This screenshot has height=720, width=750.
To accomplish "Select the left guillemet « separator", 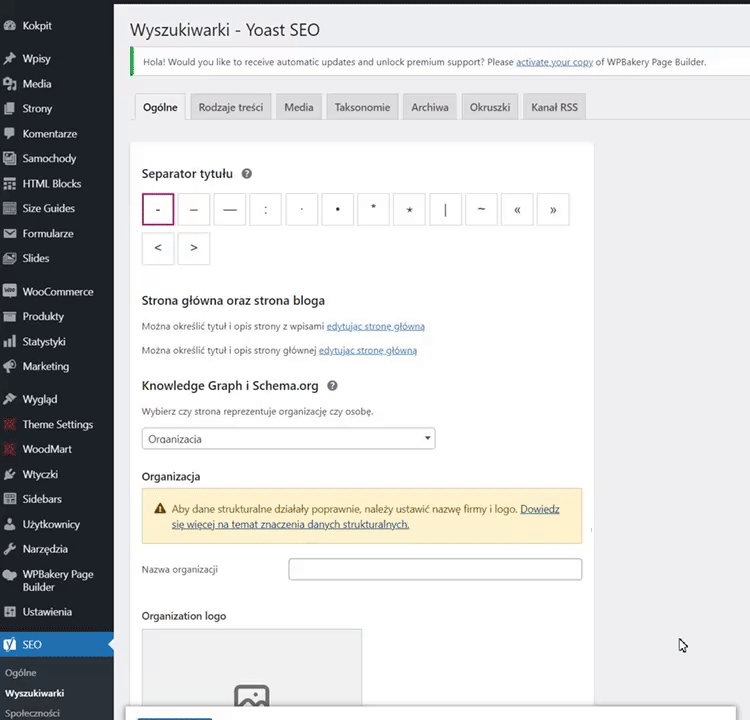I will point(517,209).
